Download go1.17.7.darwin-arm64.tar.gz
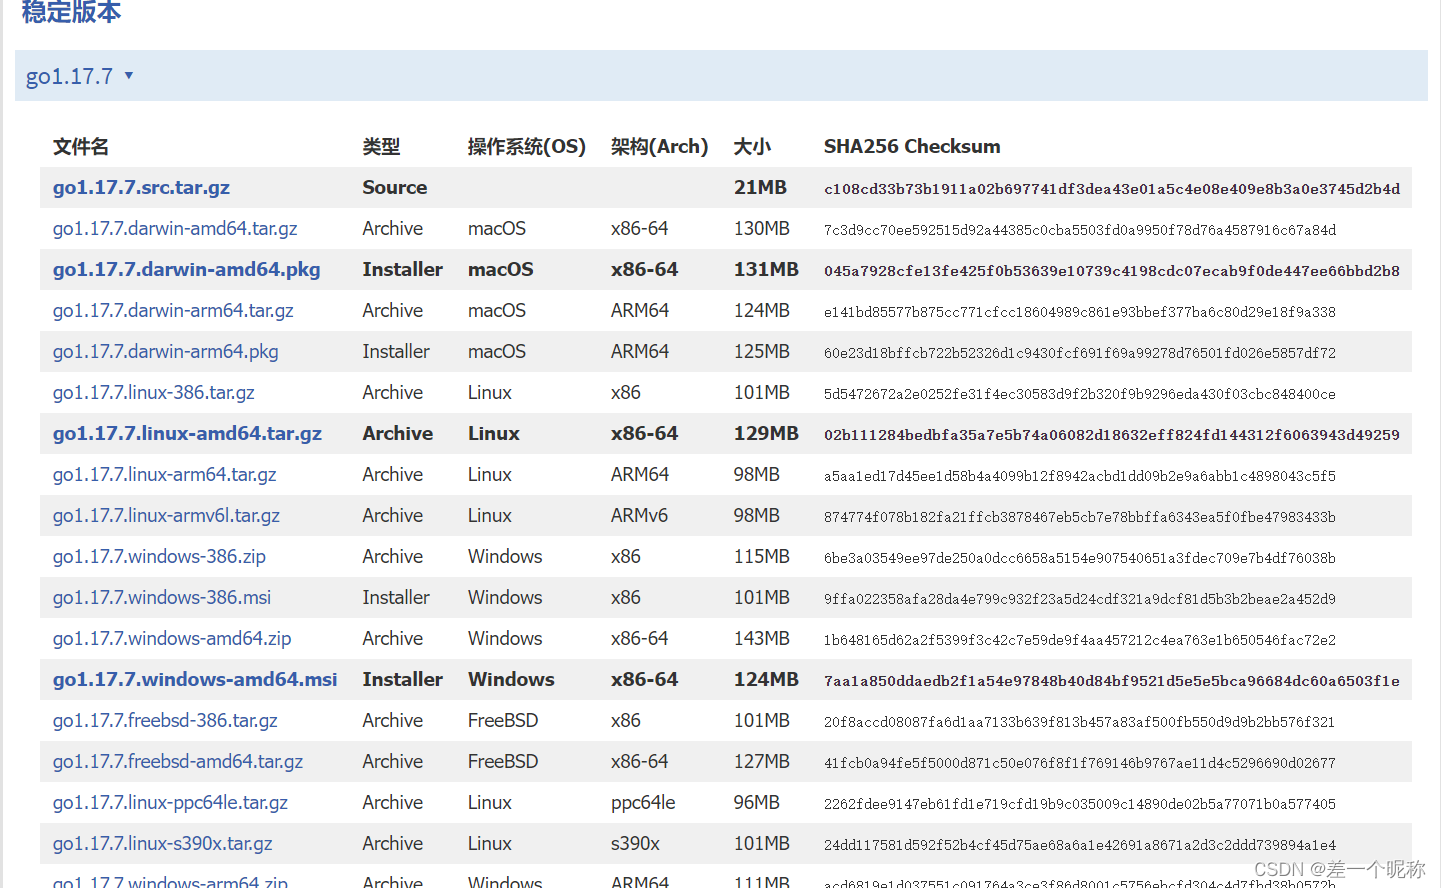Viewport: 1441px width, 888px height. pos(173,311)
